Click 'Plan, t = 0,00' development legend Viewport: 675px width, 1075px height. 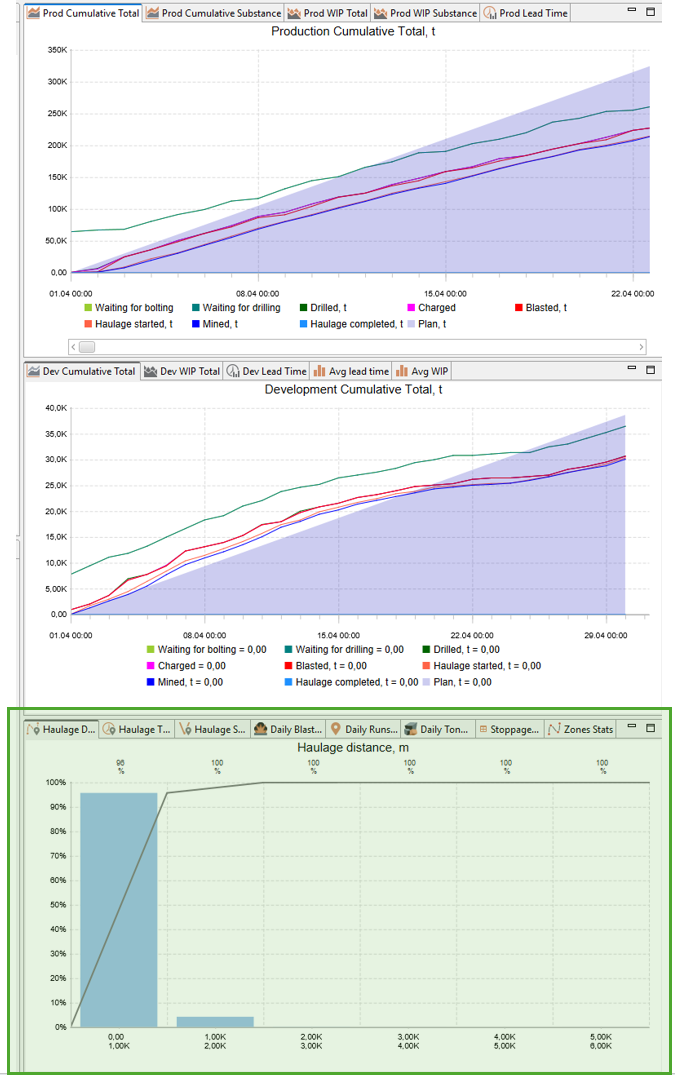coord(456,682)
